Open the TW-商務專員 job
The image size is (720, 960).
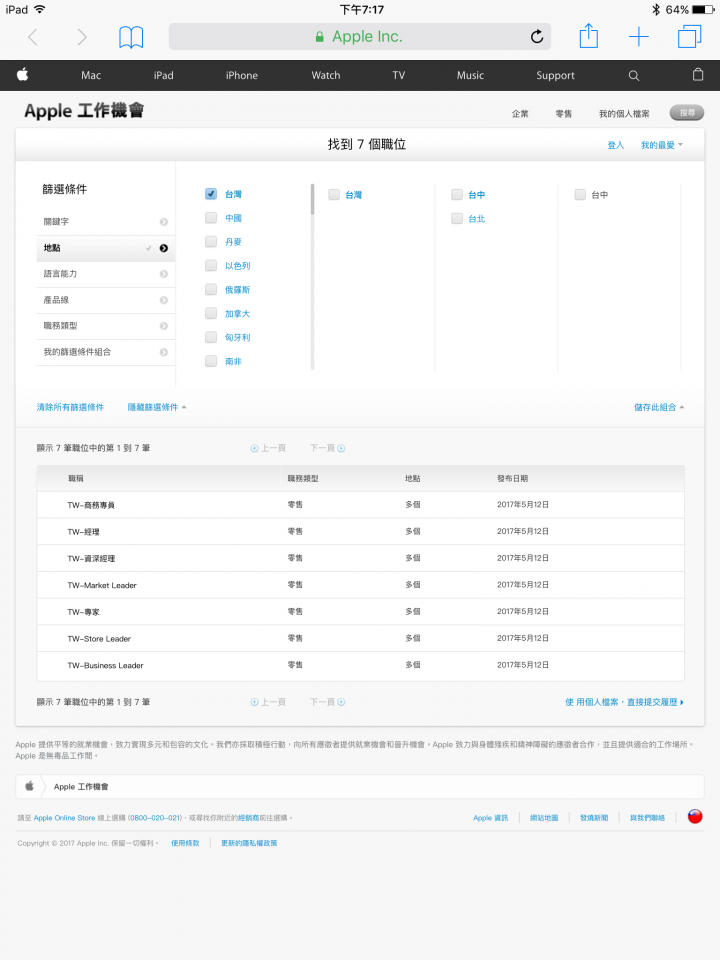(x=91, y=505)
